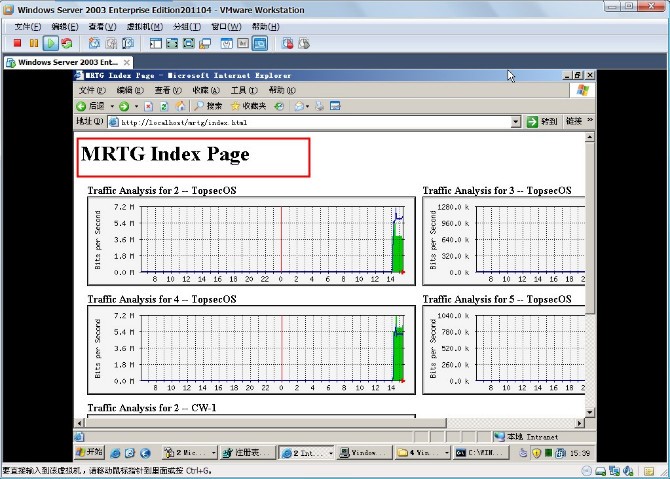This screenshot has height=479, width=670.
Task: Stop page loading with IE stop icon
Action: click(x=149, y=106)
